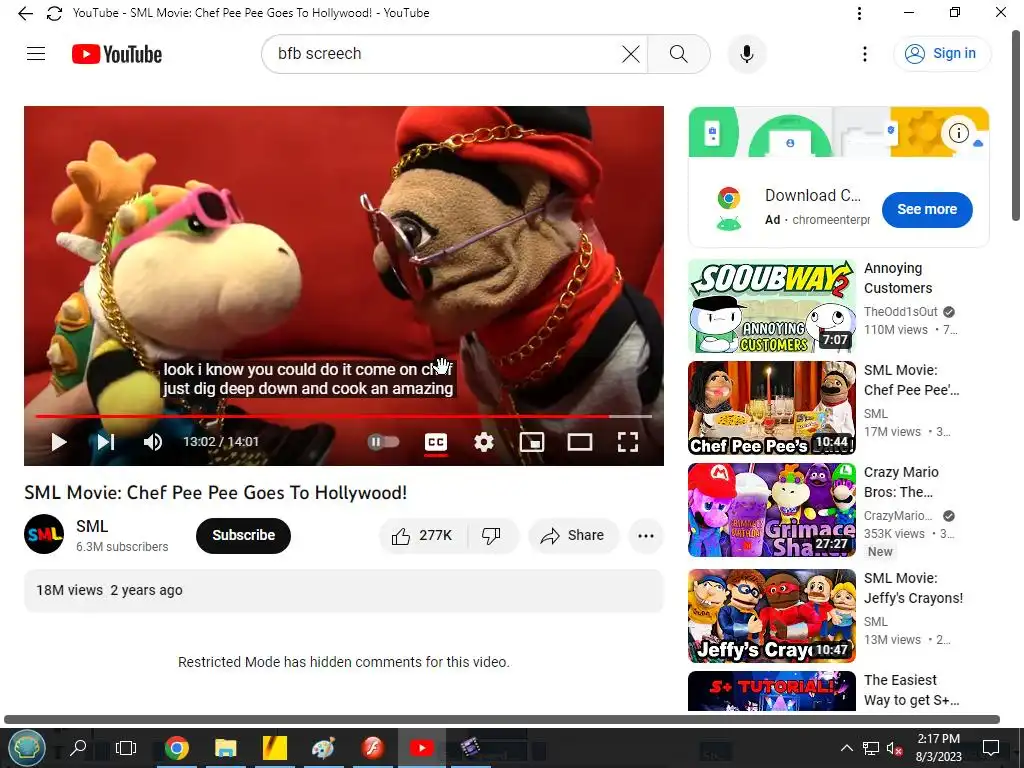Open taskbar search magnifier
This screenshot has width=1024, height=768.
[78, 747]
